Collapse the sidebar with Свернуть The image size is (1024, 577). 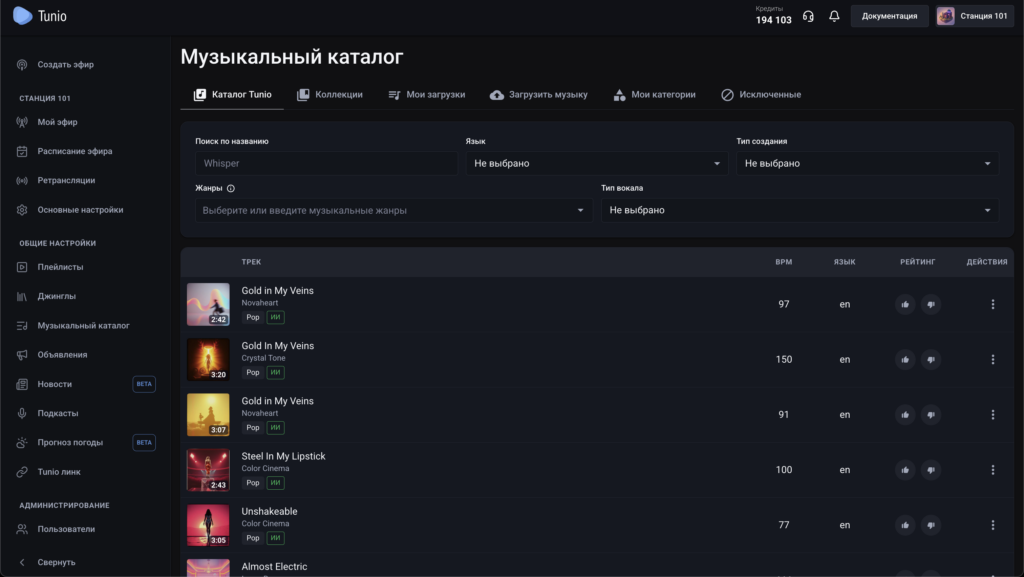click(56, 562)
